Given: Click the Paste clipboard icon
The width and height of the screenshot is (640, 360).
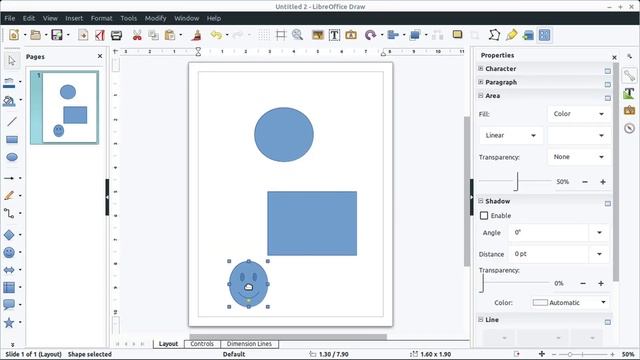Looking at the screenshot, I should [x=170, y=35].
